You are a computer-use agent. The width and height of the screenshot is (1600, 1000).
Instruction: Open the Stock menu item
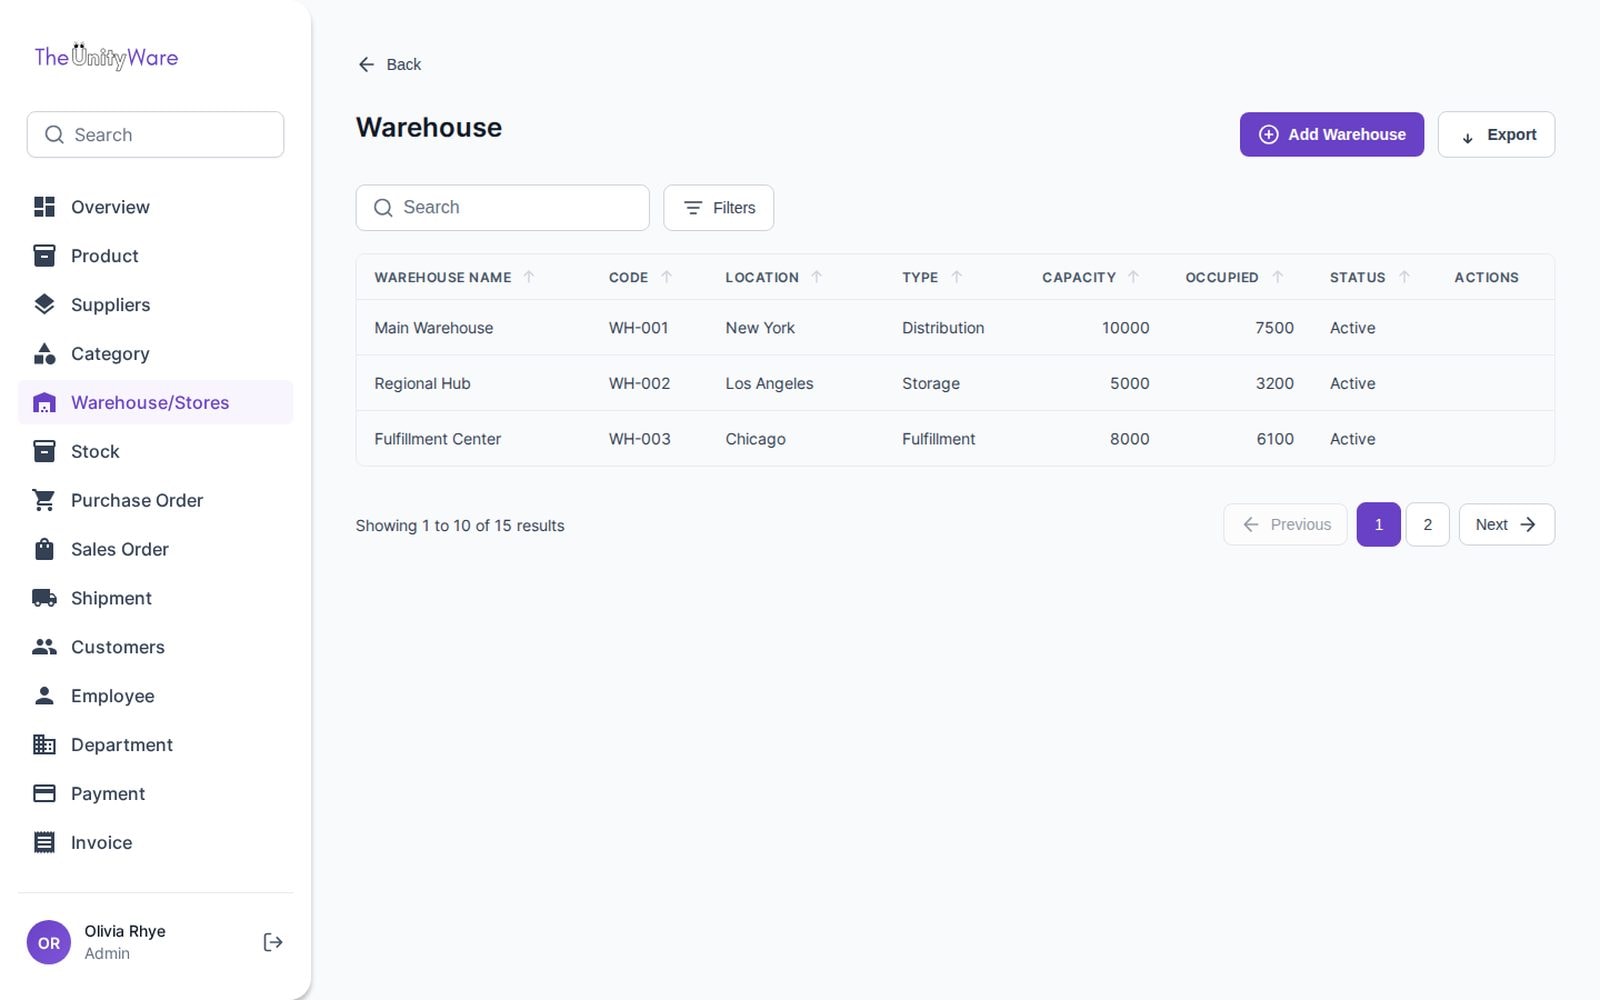155,452
